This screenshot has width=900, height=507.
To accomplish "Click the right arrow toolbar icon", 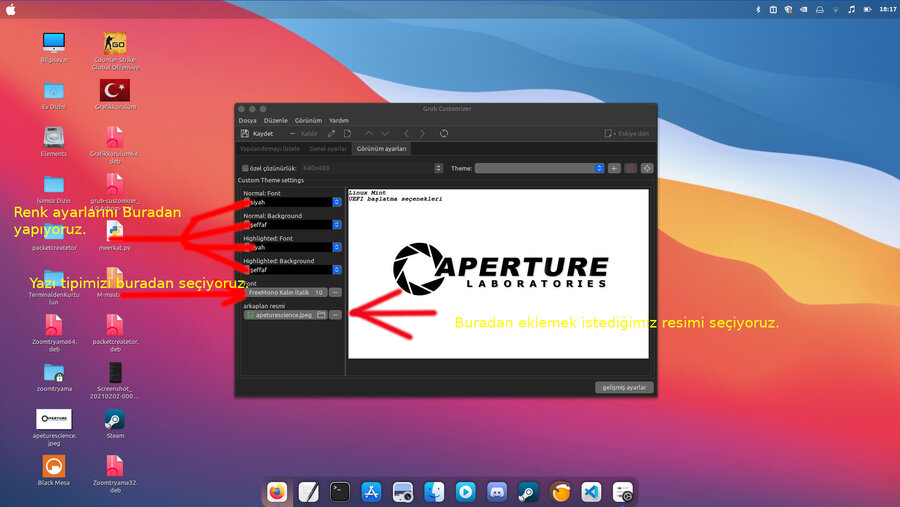I will point(422,134).
